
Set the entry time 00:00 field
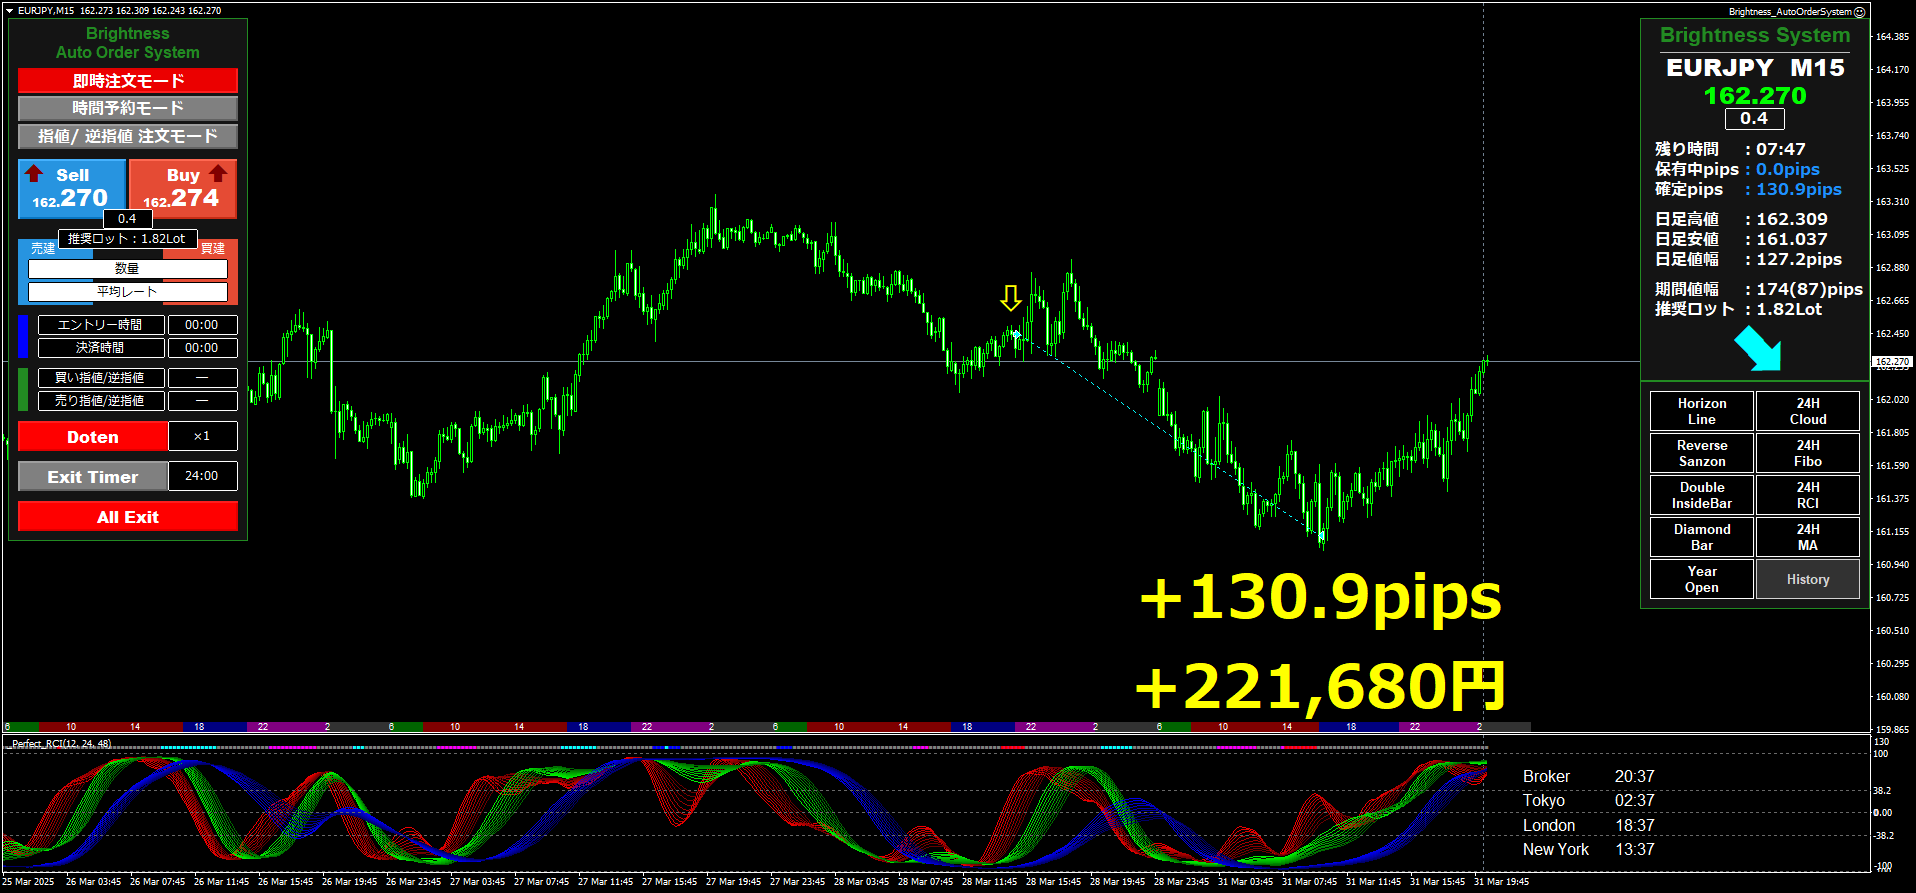pos(202,325)
